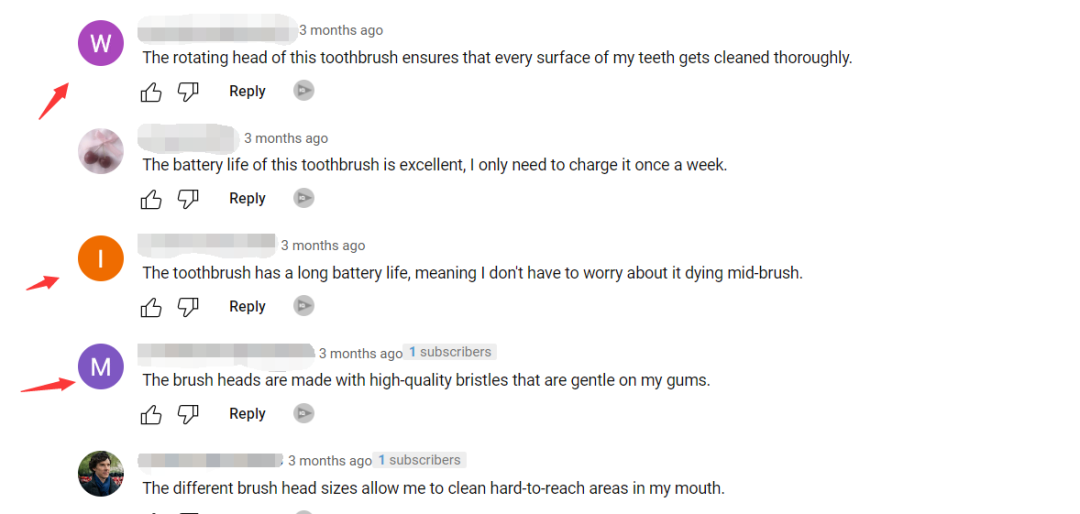
Task: Click the gray play icon under rotating head comment
Action: [304, 91]
